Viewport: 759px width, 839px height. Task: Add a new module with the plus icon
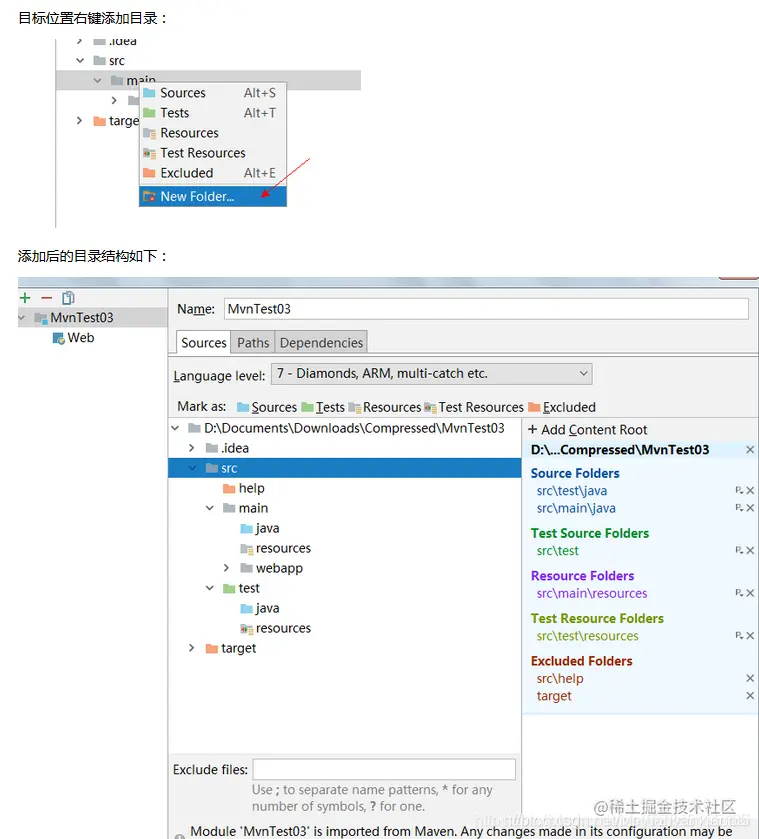[25, 298]
